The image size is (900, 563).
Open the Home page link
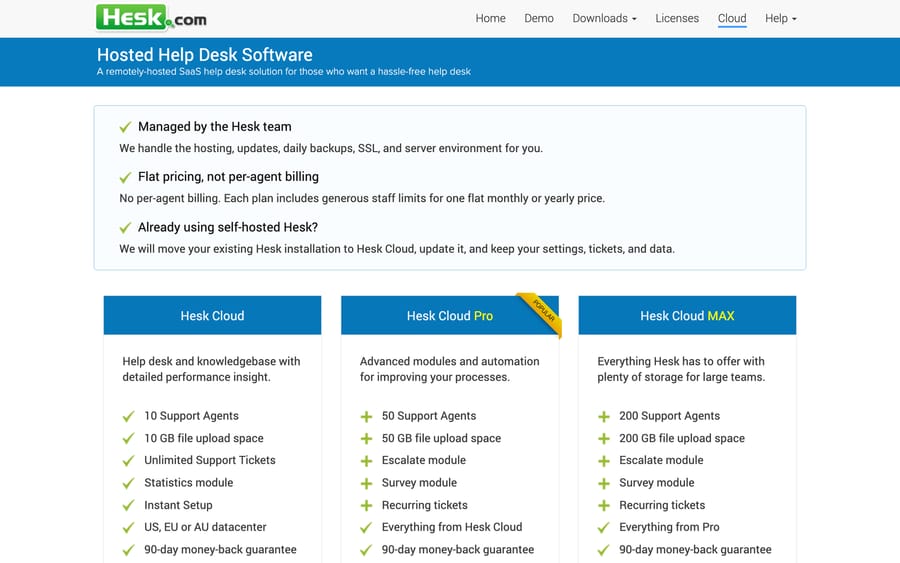tap(490, 18)
